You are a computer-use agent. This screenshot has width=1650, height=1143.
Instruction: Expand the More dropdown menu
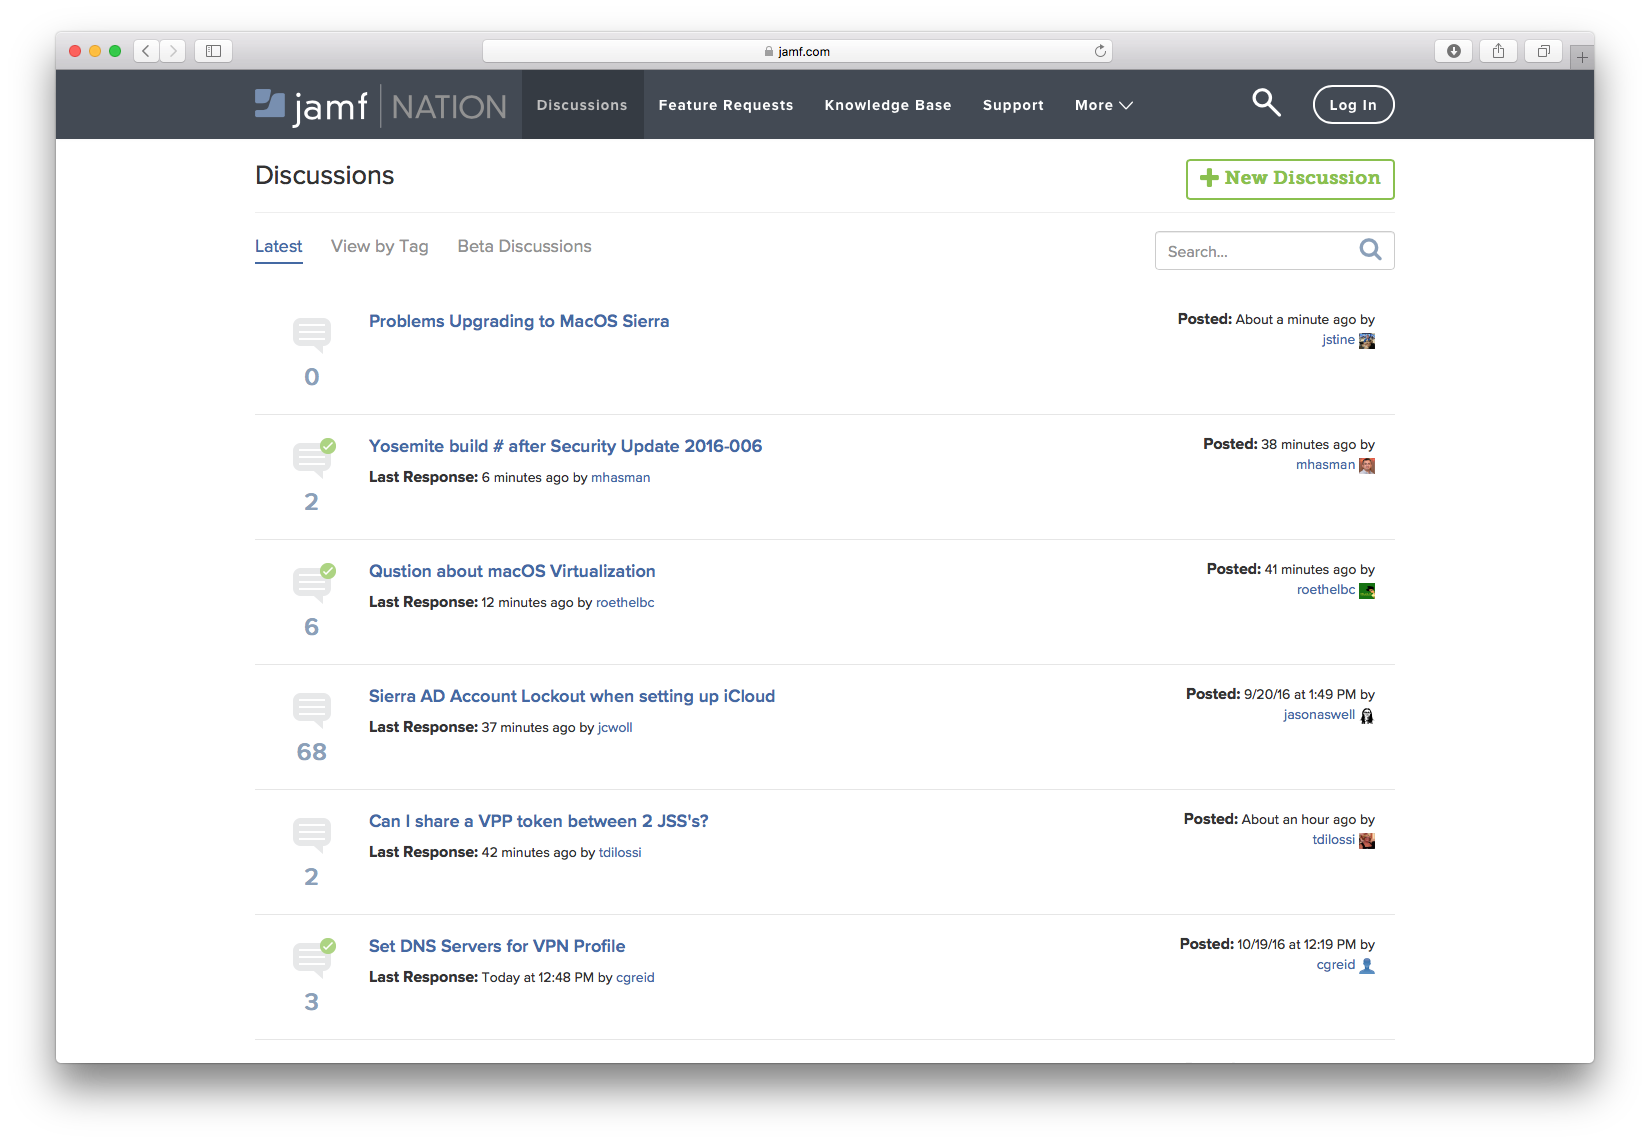pos(1103,105)
